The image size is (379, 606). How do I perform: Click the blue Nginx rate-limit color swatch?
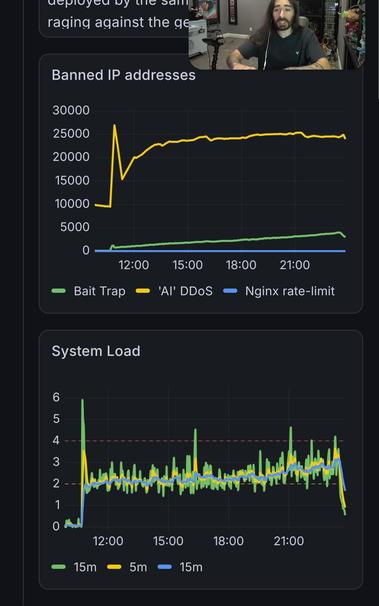230,291
